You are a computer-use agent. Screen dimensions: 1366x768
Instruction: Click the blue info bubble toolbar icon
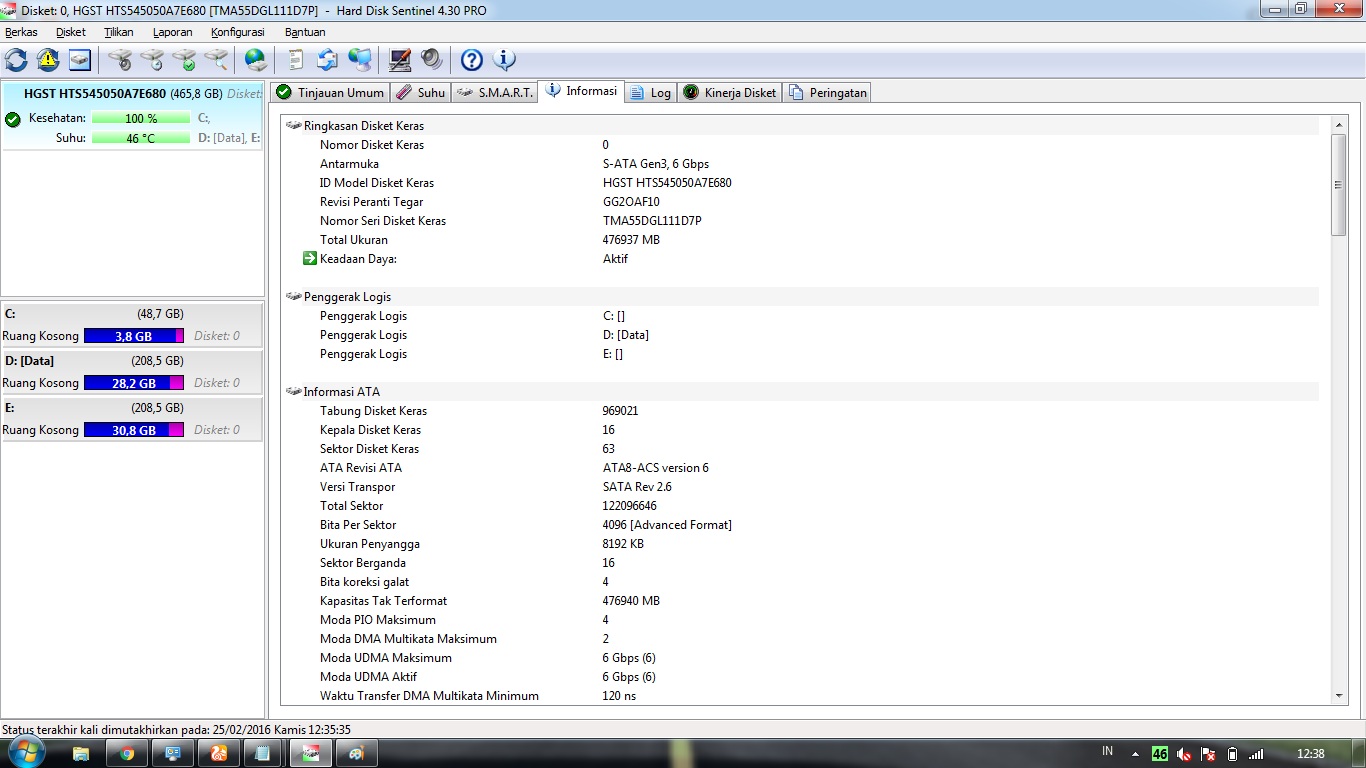tap(505, 60)
